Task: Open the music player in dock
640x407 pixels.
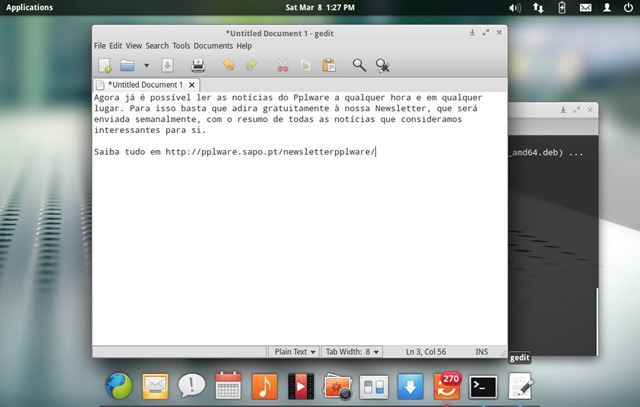Action: click(x=264, y=386)
